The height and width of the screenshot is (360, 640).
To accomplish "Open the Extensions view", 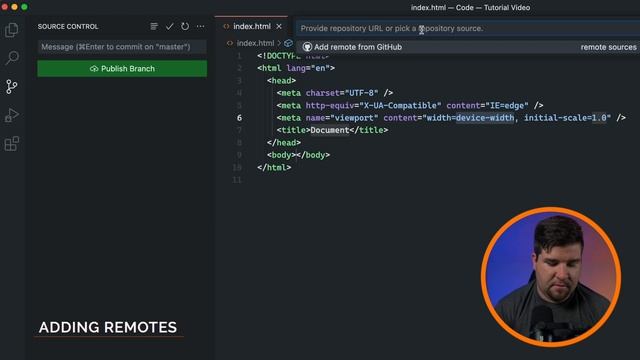I will pyautogui.click(x=12, y=144).
